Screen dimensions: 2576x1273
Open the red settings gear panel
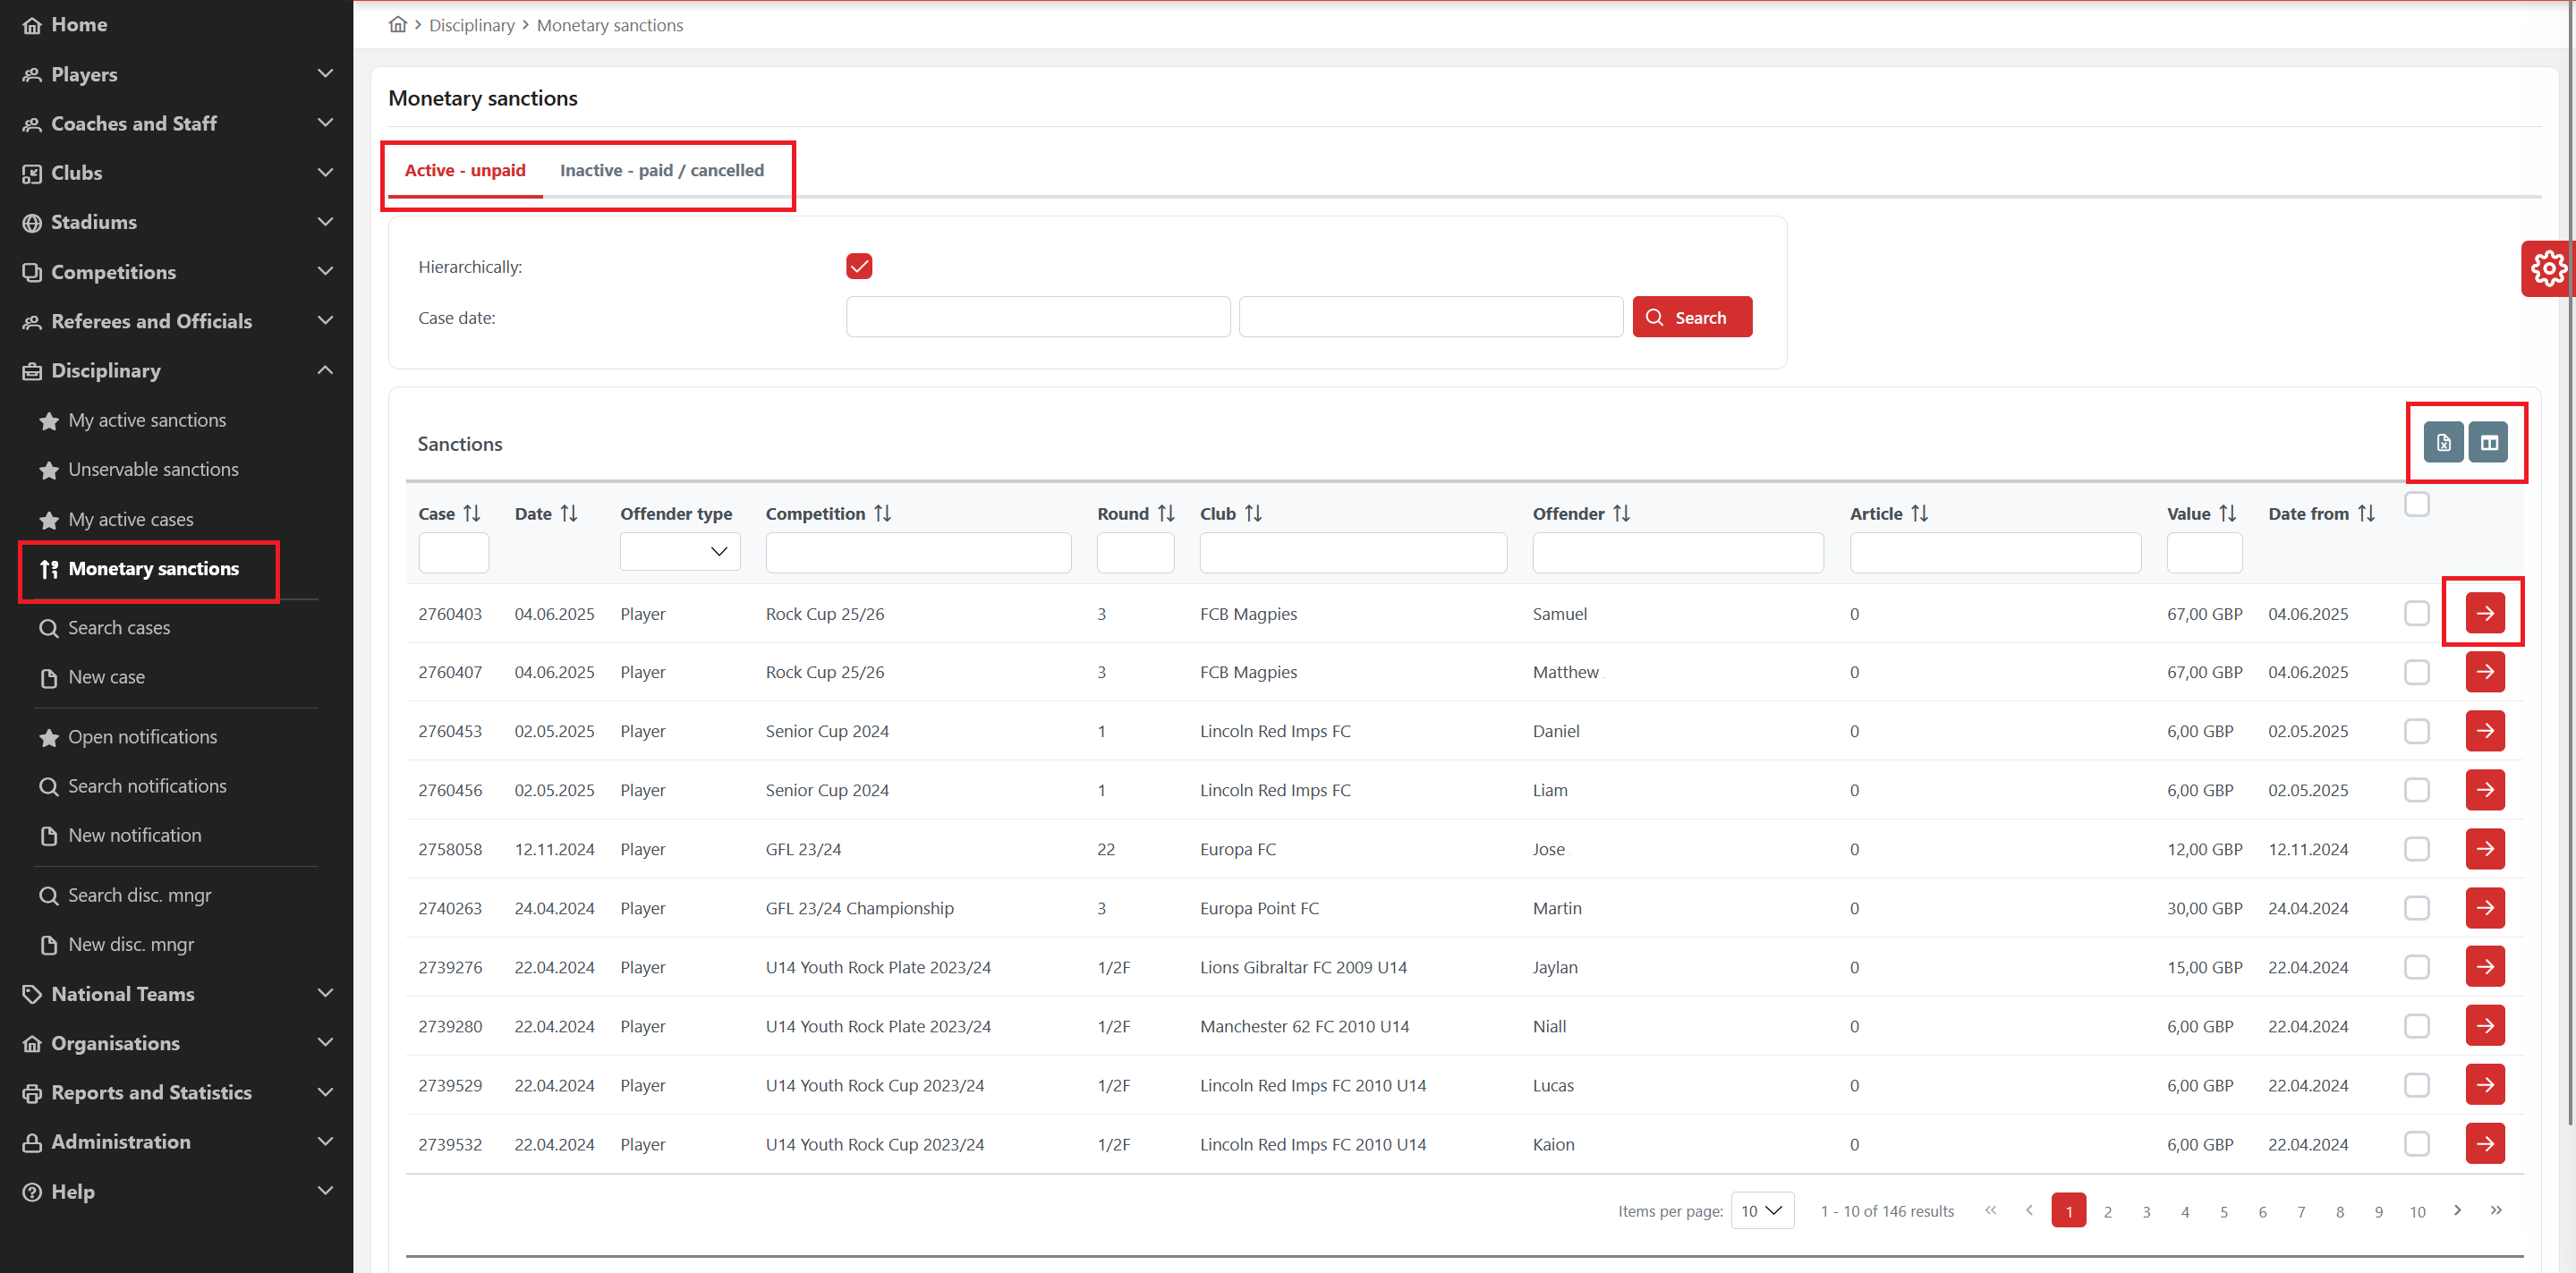coord(2547,268)
